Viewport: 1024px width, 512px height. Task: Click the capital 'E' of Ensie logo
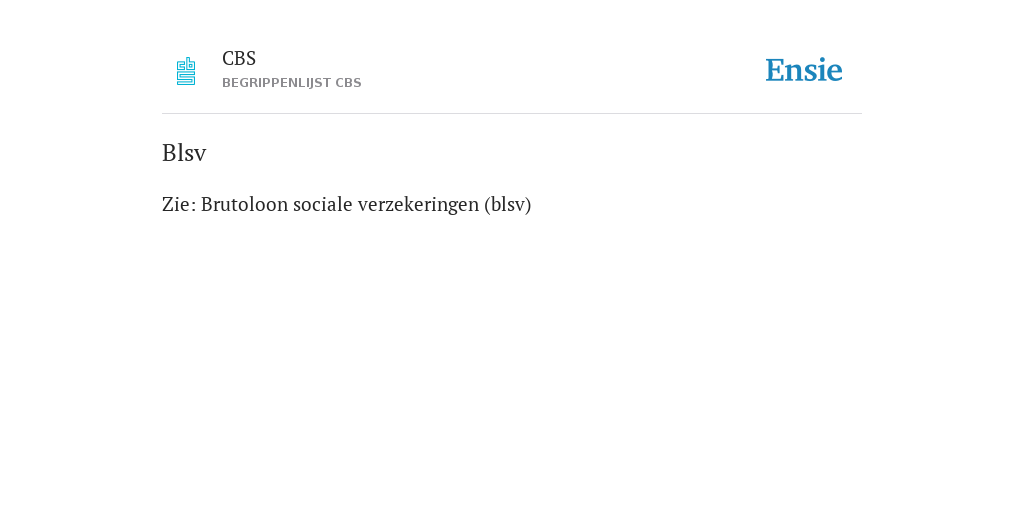point(775,70)
